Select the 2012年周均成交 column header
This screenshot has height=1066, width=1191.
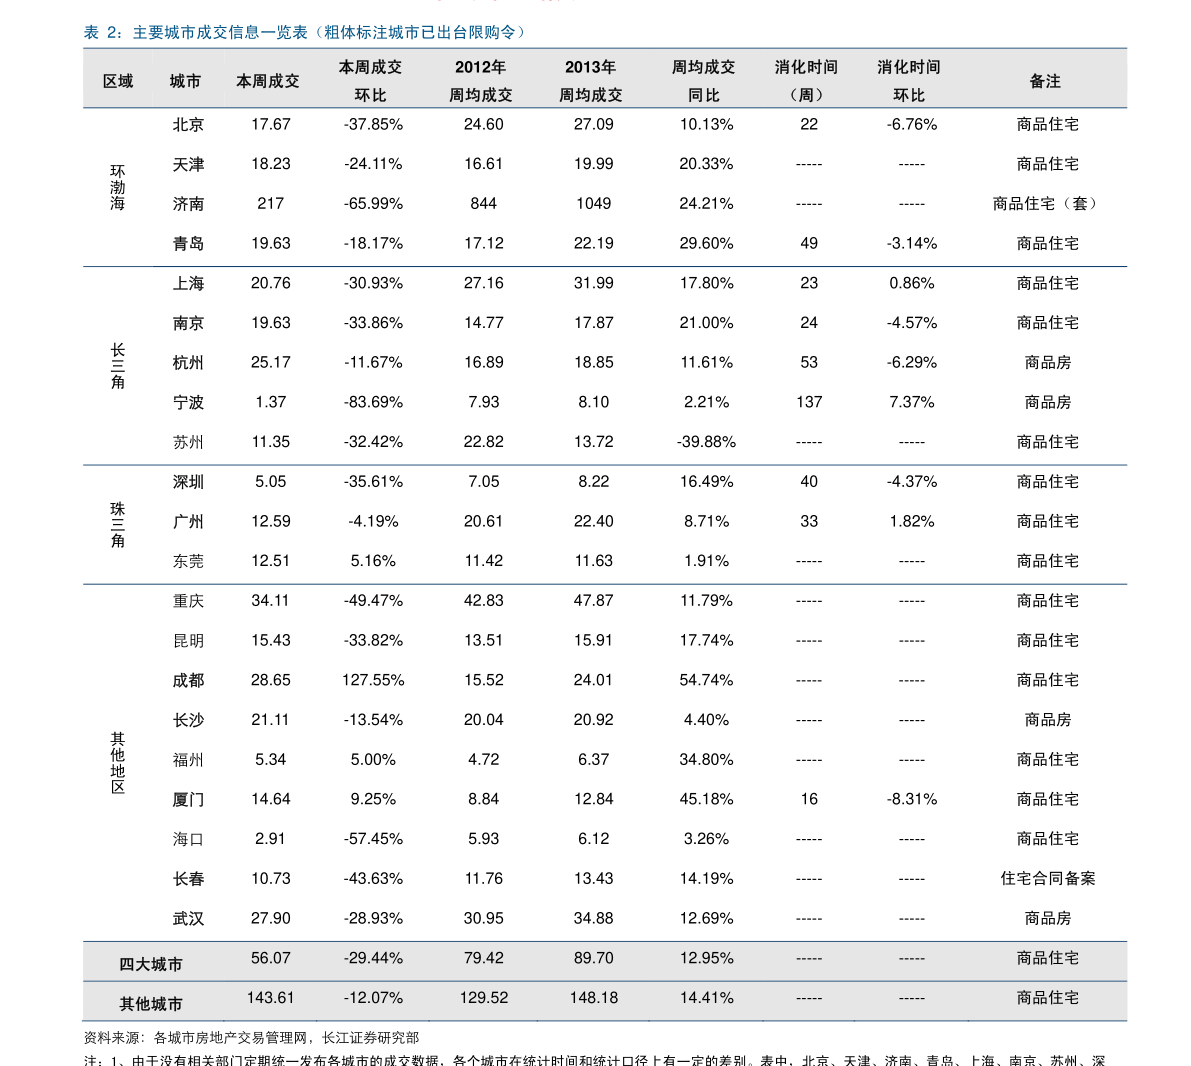(x=480, y=81)
